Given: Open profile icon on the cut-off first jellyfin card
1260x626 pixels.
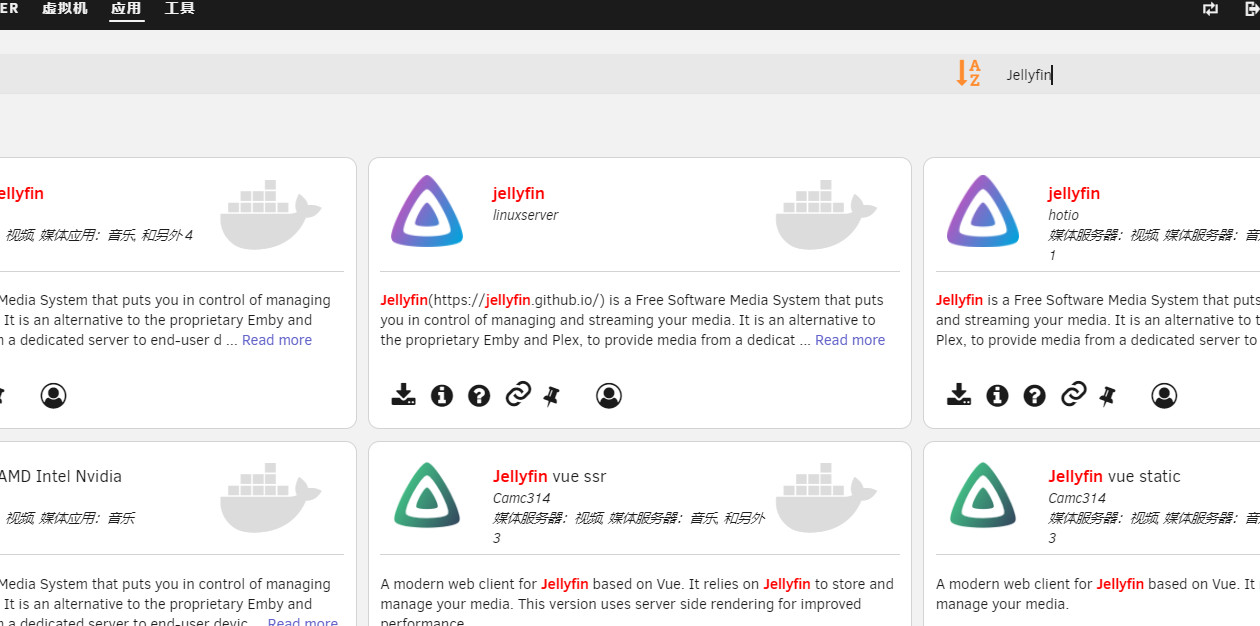Looking at the screenshot, I should 54,396.
